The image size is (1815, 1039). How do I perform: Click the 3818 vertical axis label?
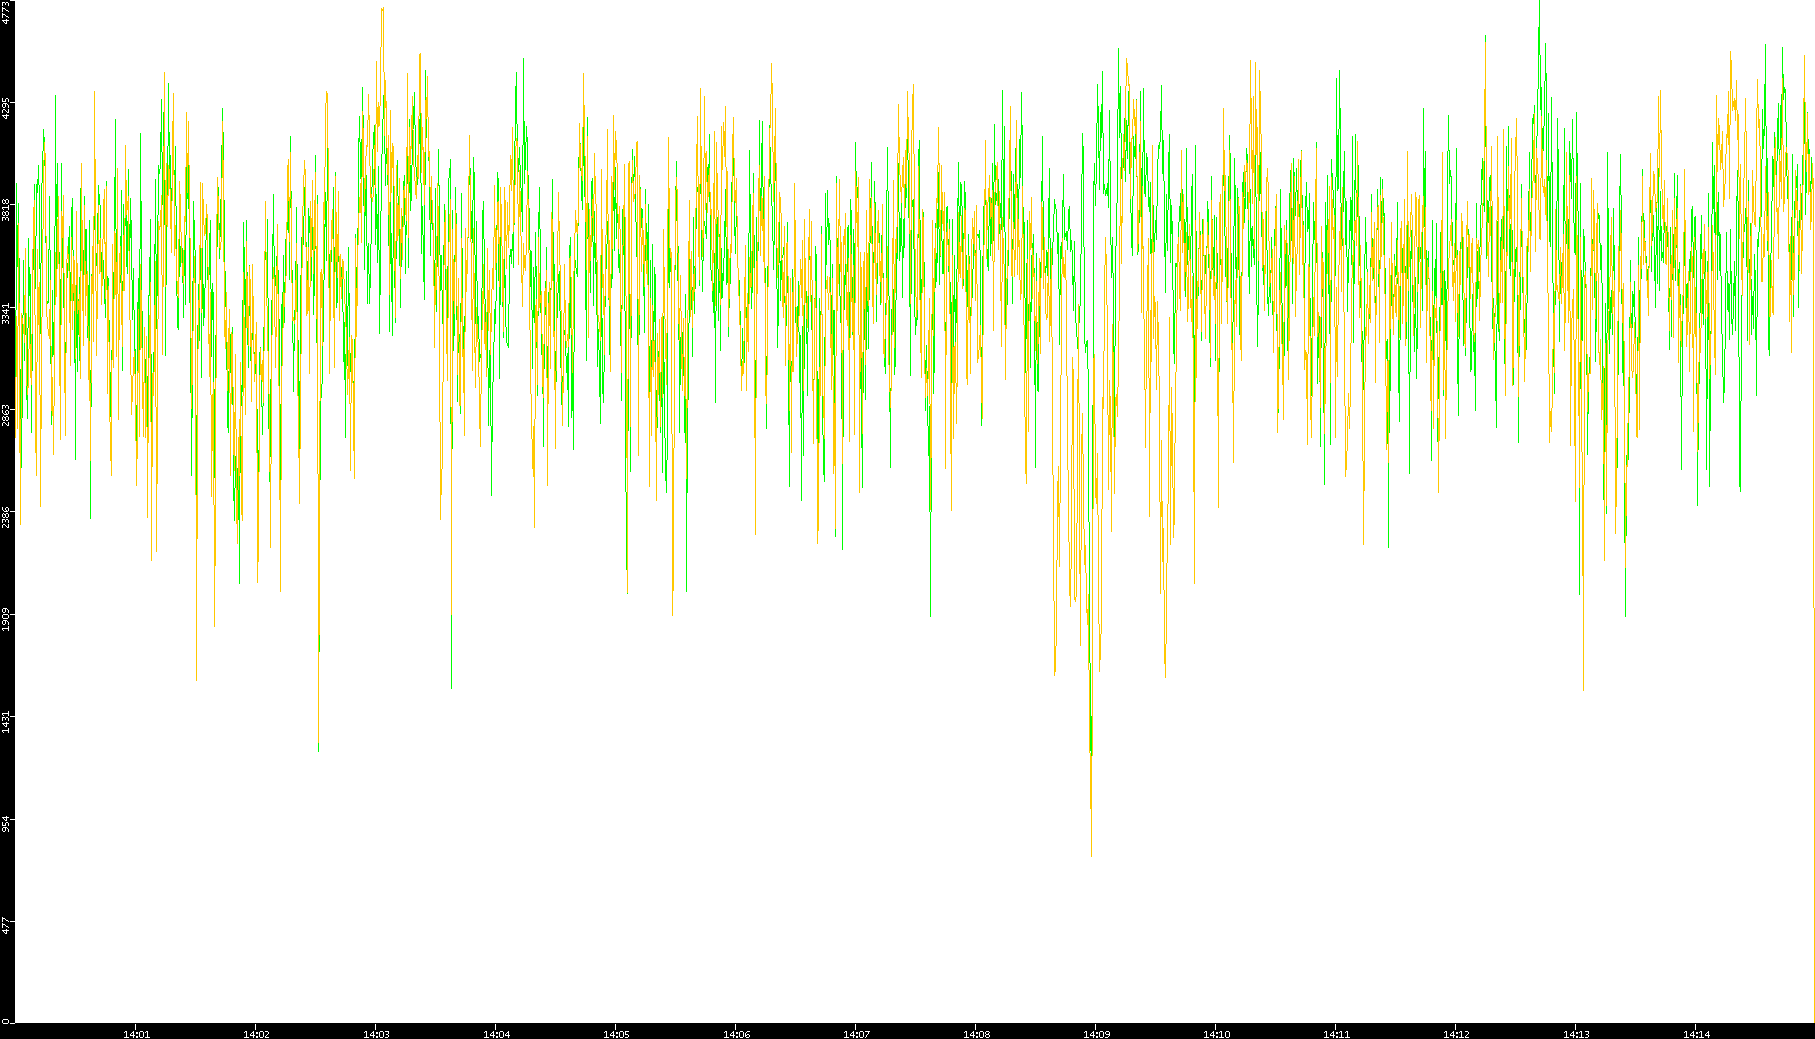7,210
